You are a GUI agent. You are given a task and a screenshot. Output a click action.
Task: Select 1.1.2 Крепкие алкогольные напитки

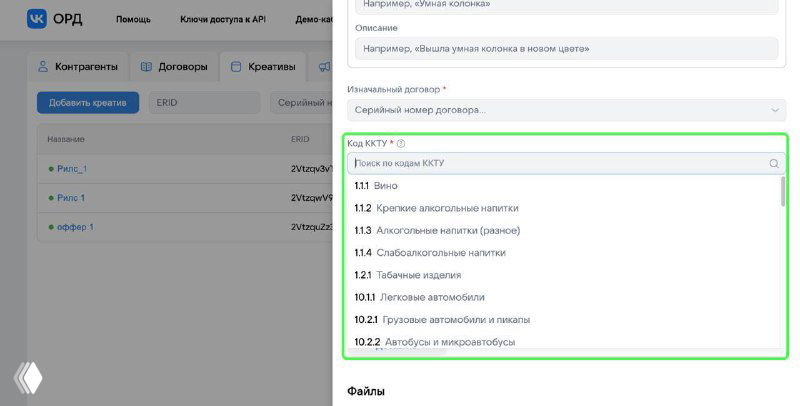[436, 208]
